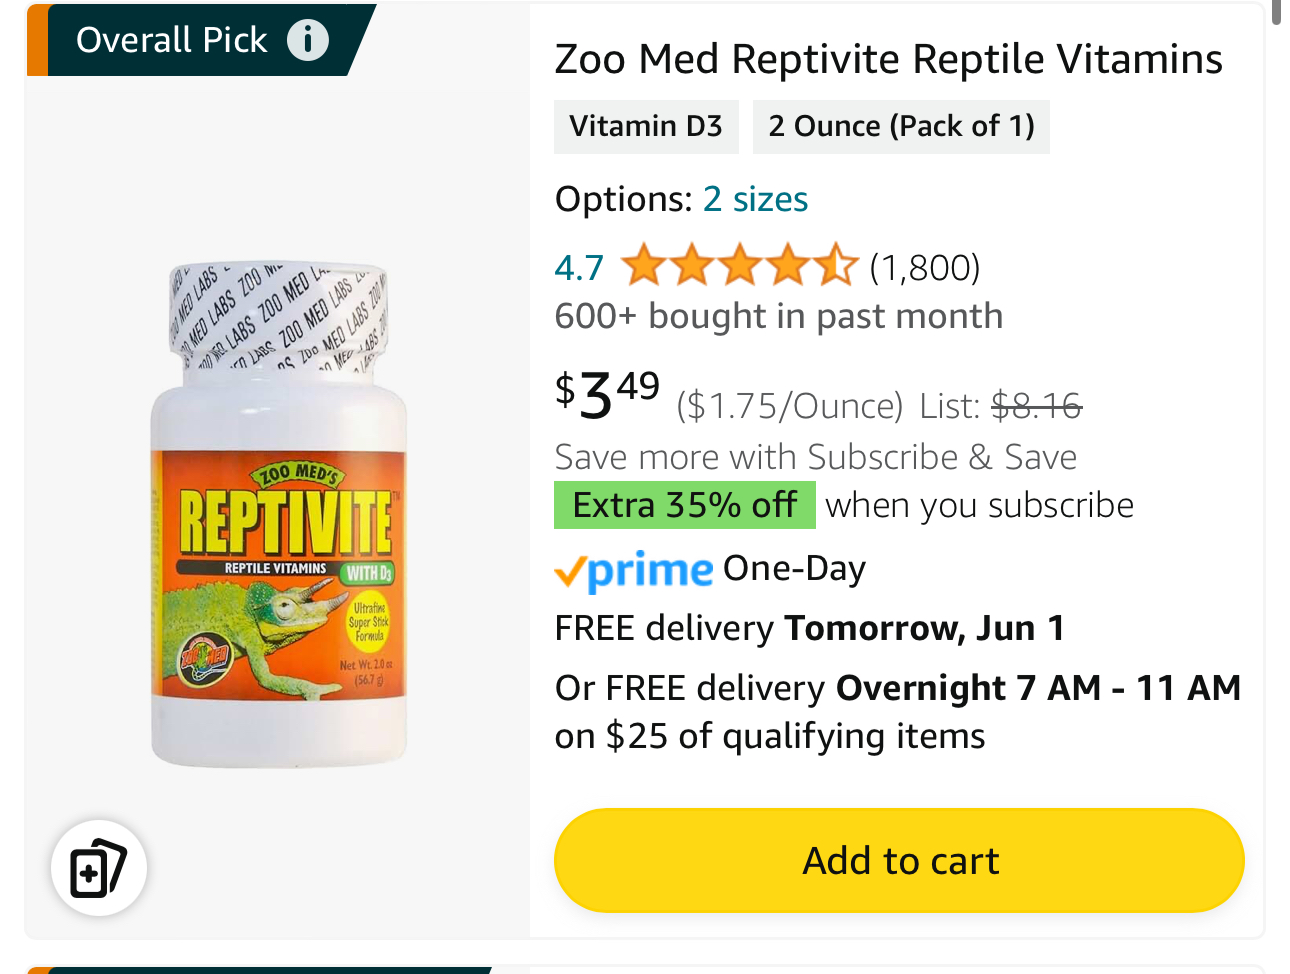1290x974 pixels.
Task: Open the 2 sizes options link
Action: [x=755, y=199]
